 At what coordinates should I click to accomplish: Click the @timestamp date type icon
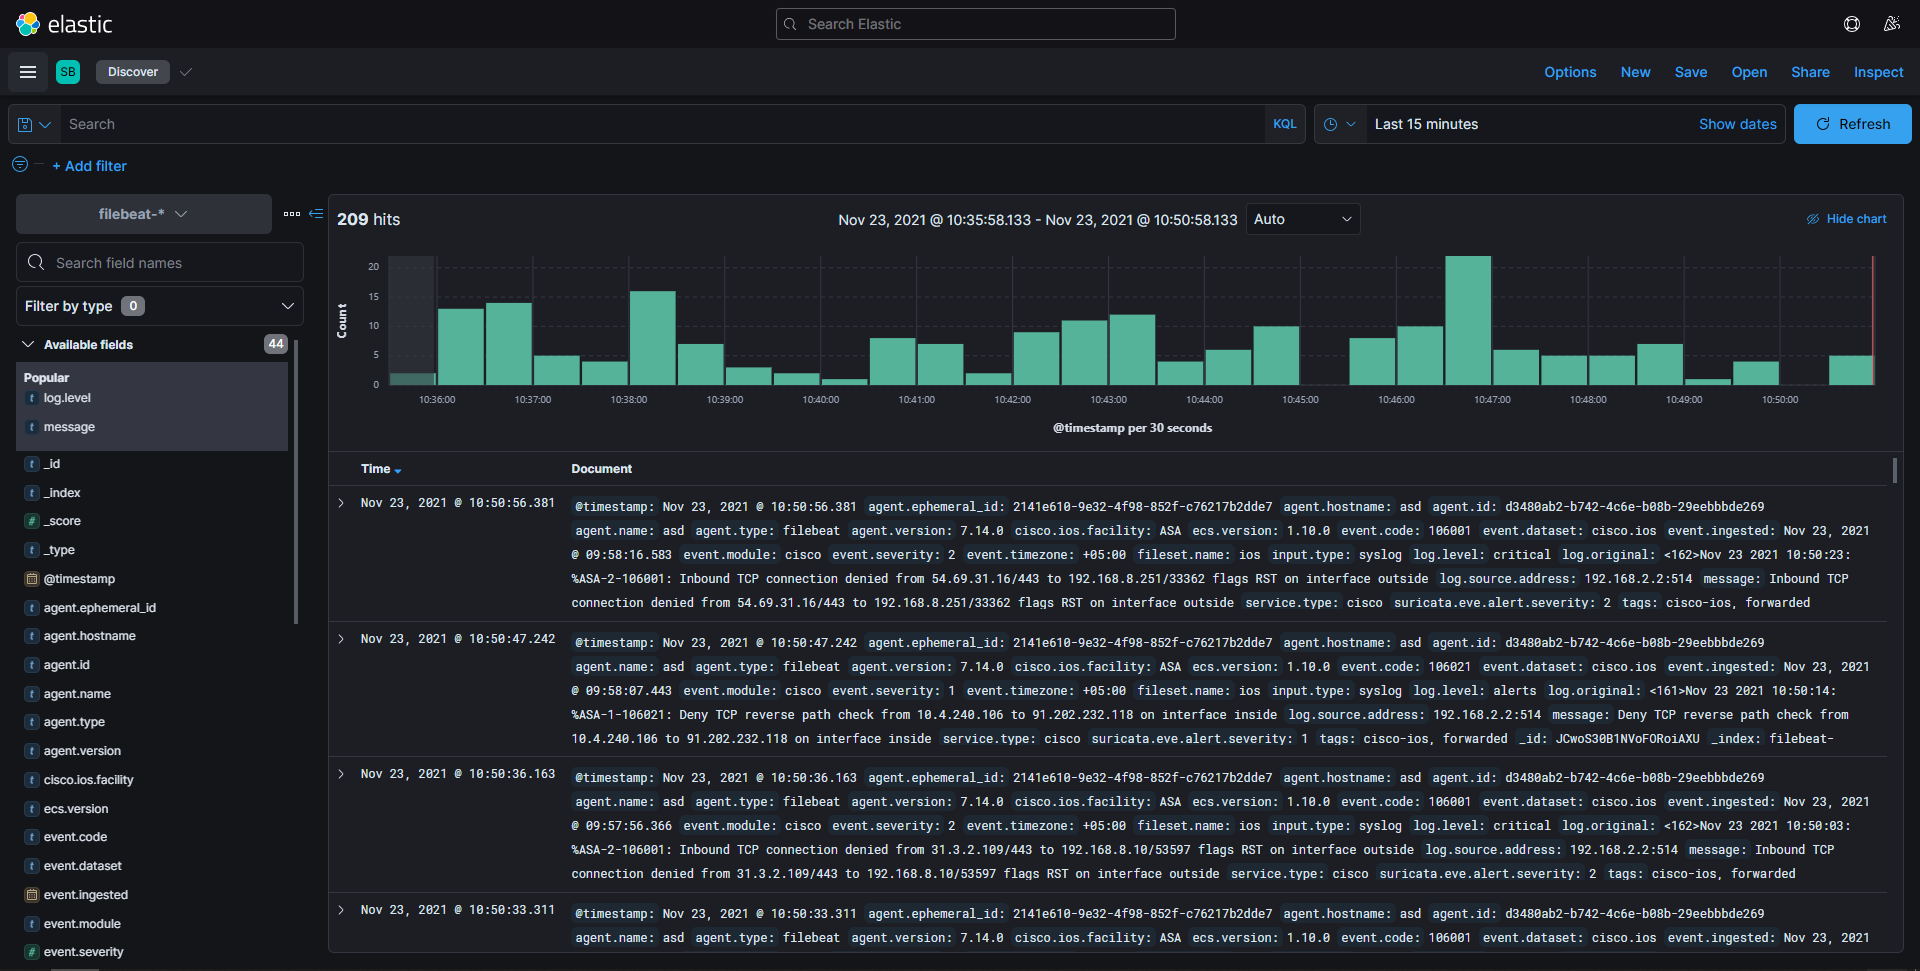[x=32, y=579]
